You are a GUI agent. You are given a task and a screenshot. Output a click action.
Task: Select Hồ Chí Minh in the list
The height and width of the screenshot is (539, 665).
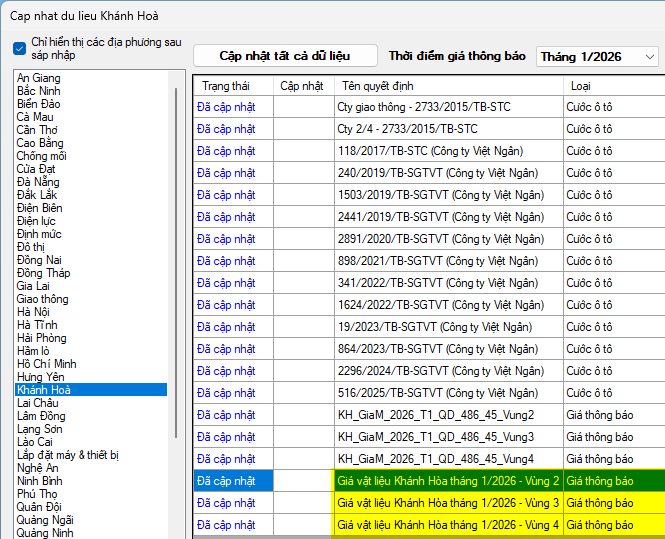(46, 364)
